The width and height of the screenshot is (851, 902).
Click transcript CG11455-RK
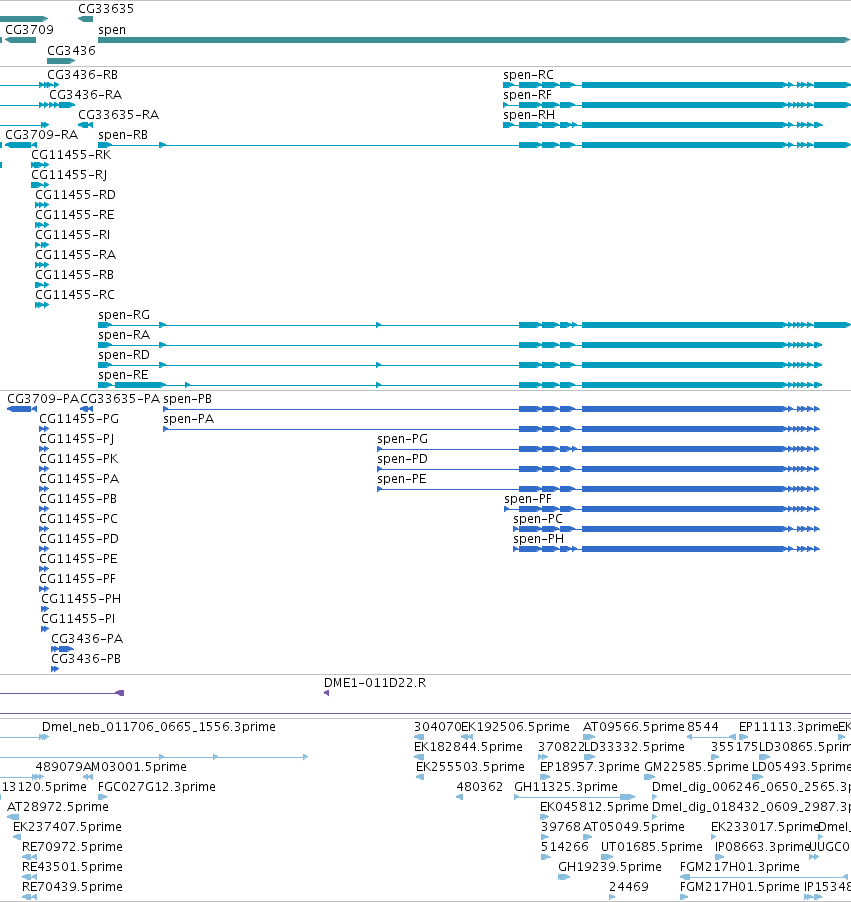point(71,155)
